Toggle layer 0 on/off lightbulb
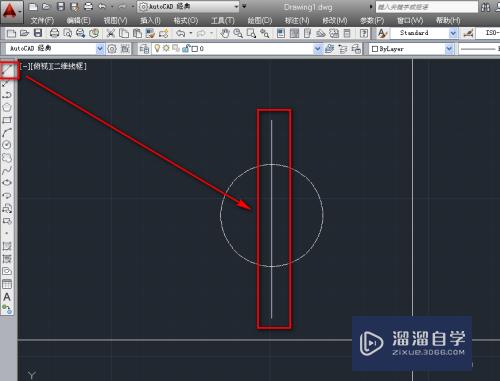The width and height of the screenshot is (500, 381). pyautogui.click(x=157, y=48)
